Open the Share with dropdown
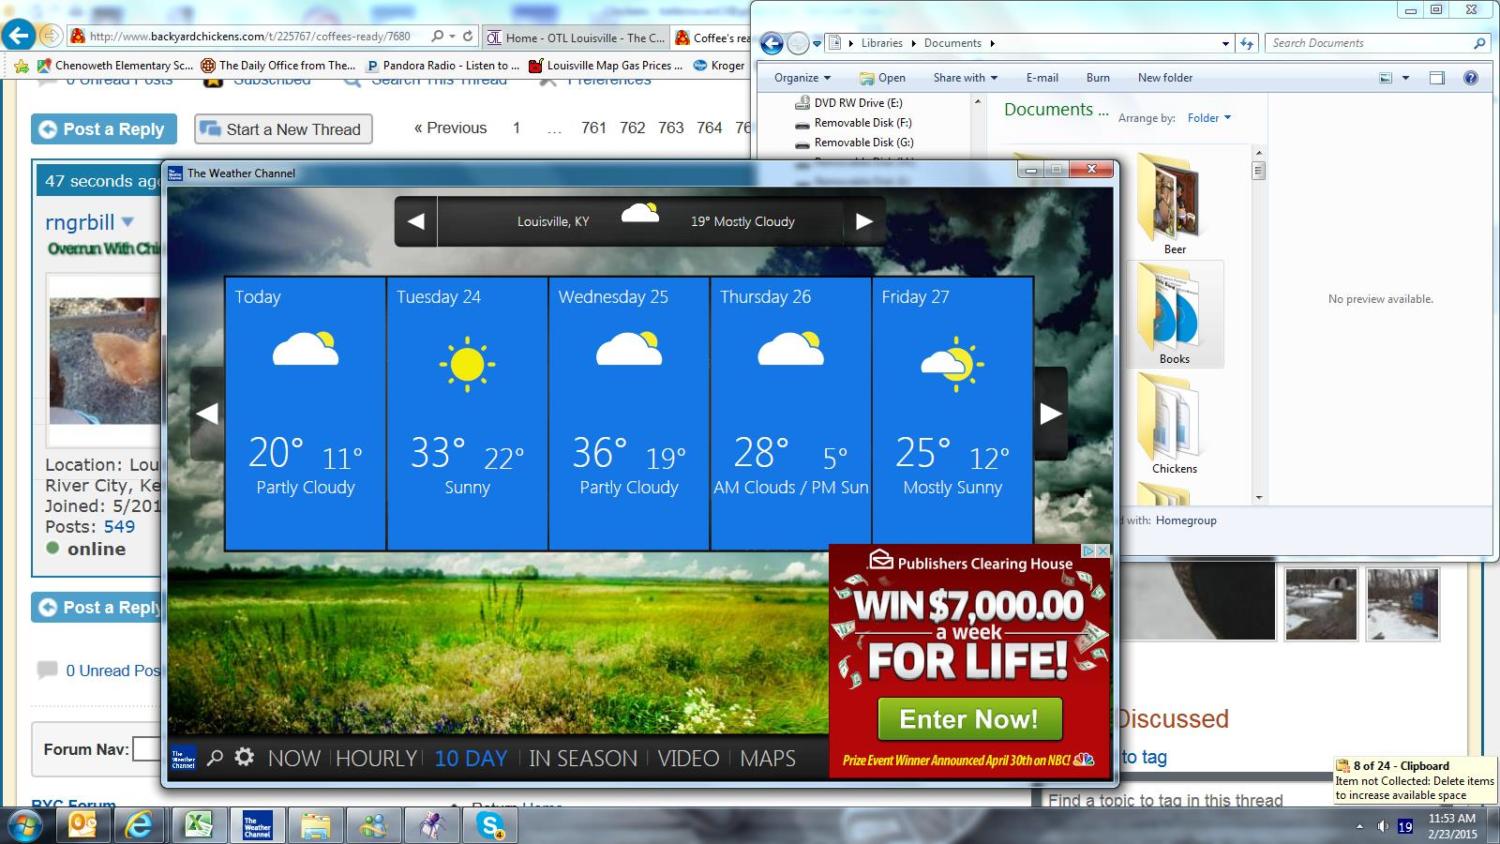Image resolution: width=1500 pixels, height=844 pixels. (965, 78)
